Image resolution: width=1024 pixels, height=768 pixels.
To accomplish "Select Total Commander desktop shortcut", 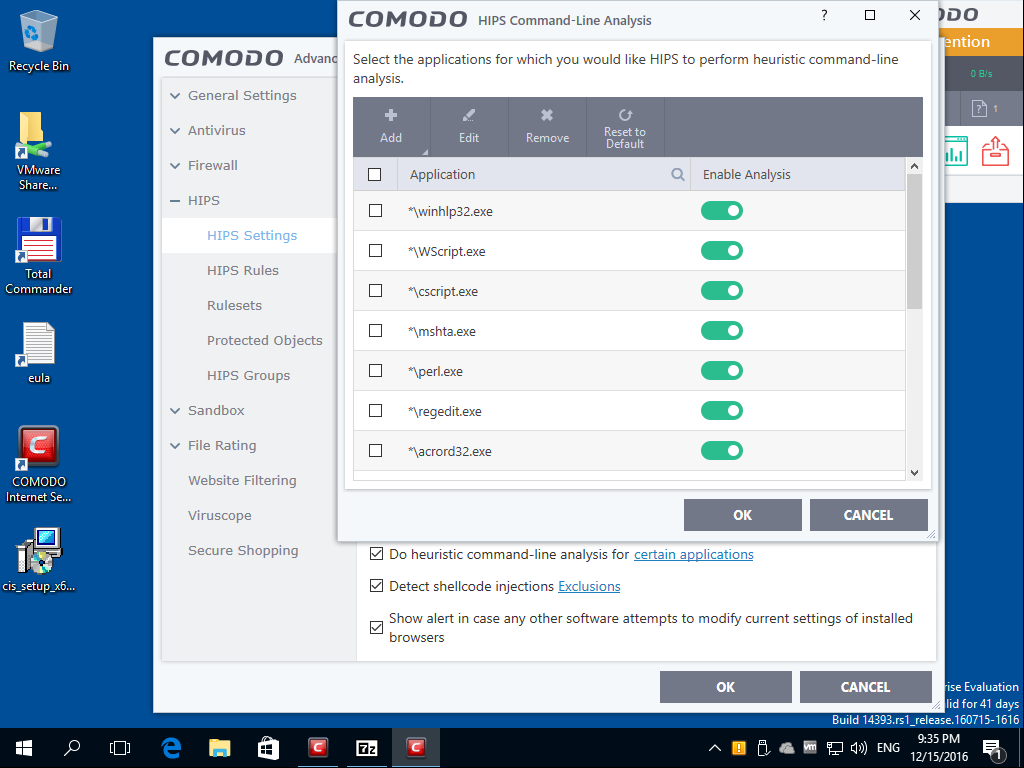I will coord(39,256).
